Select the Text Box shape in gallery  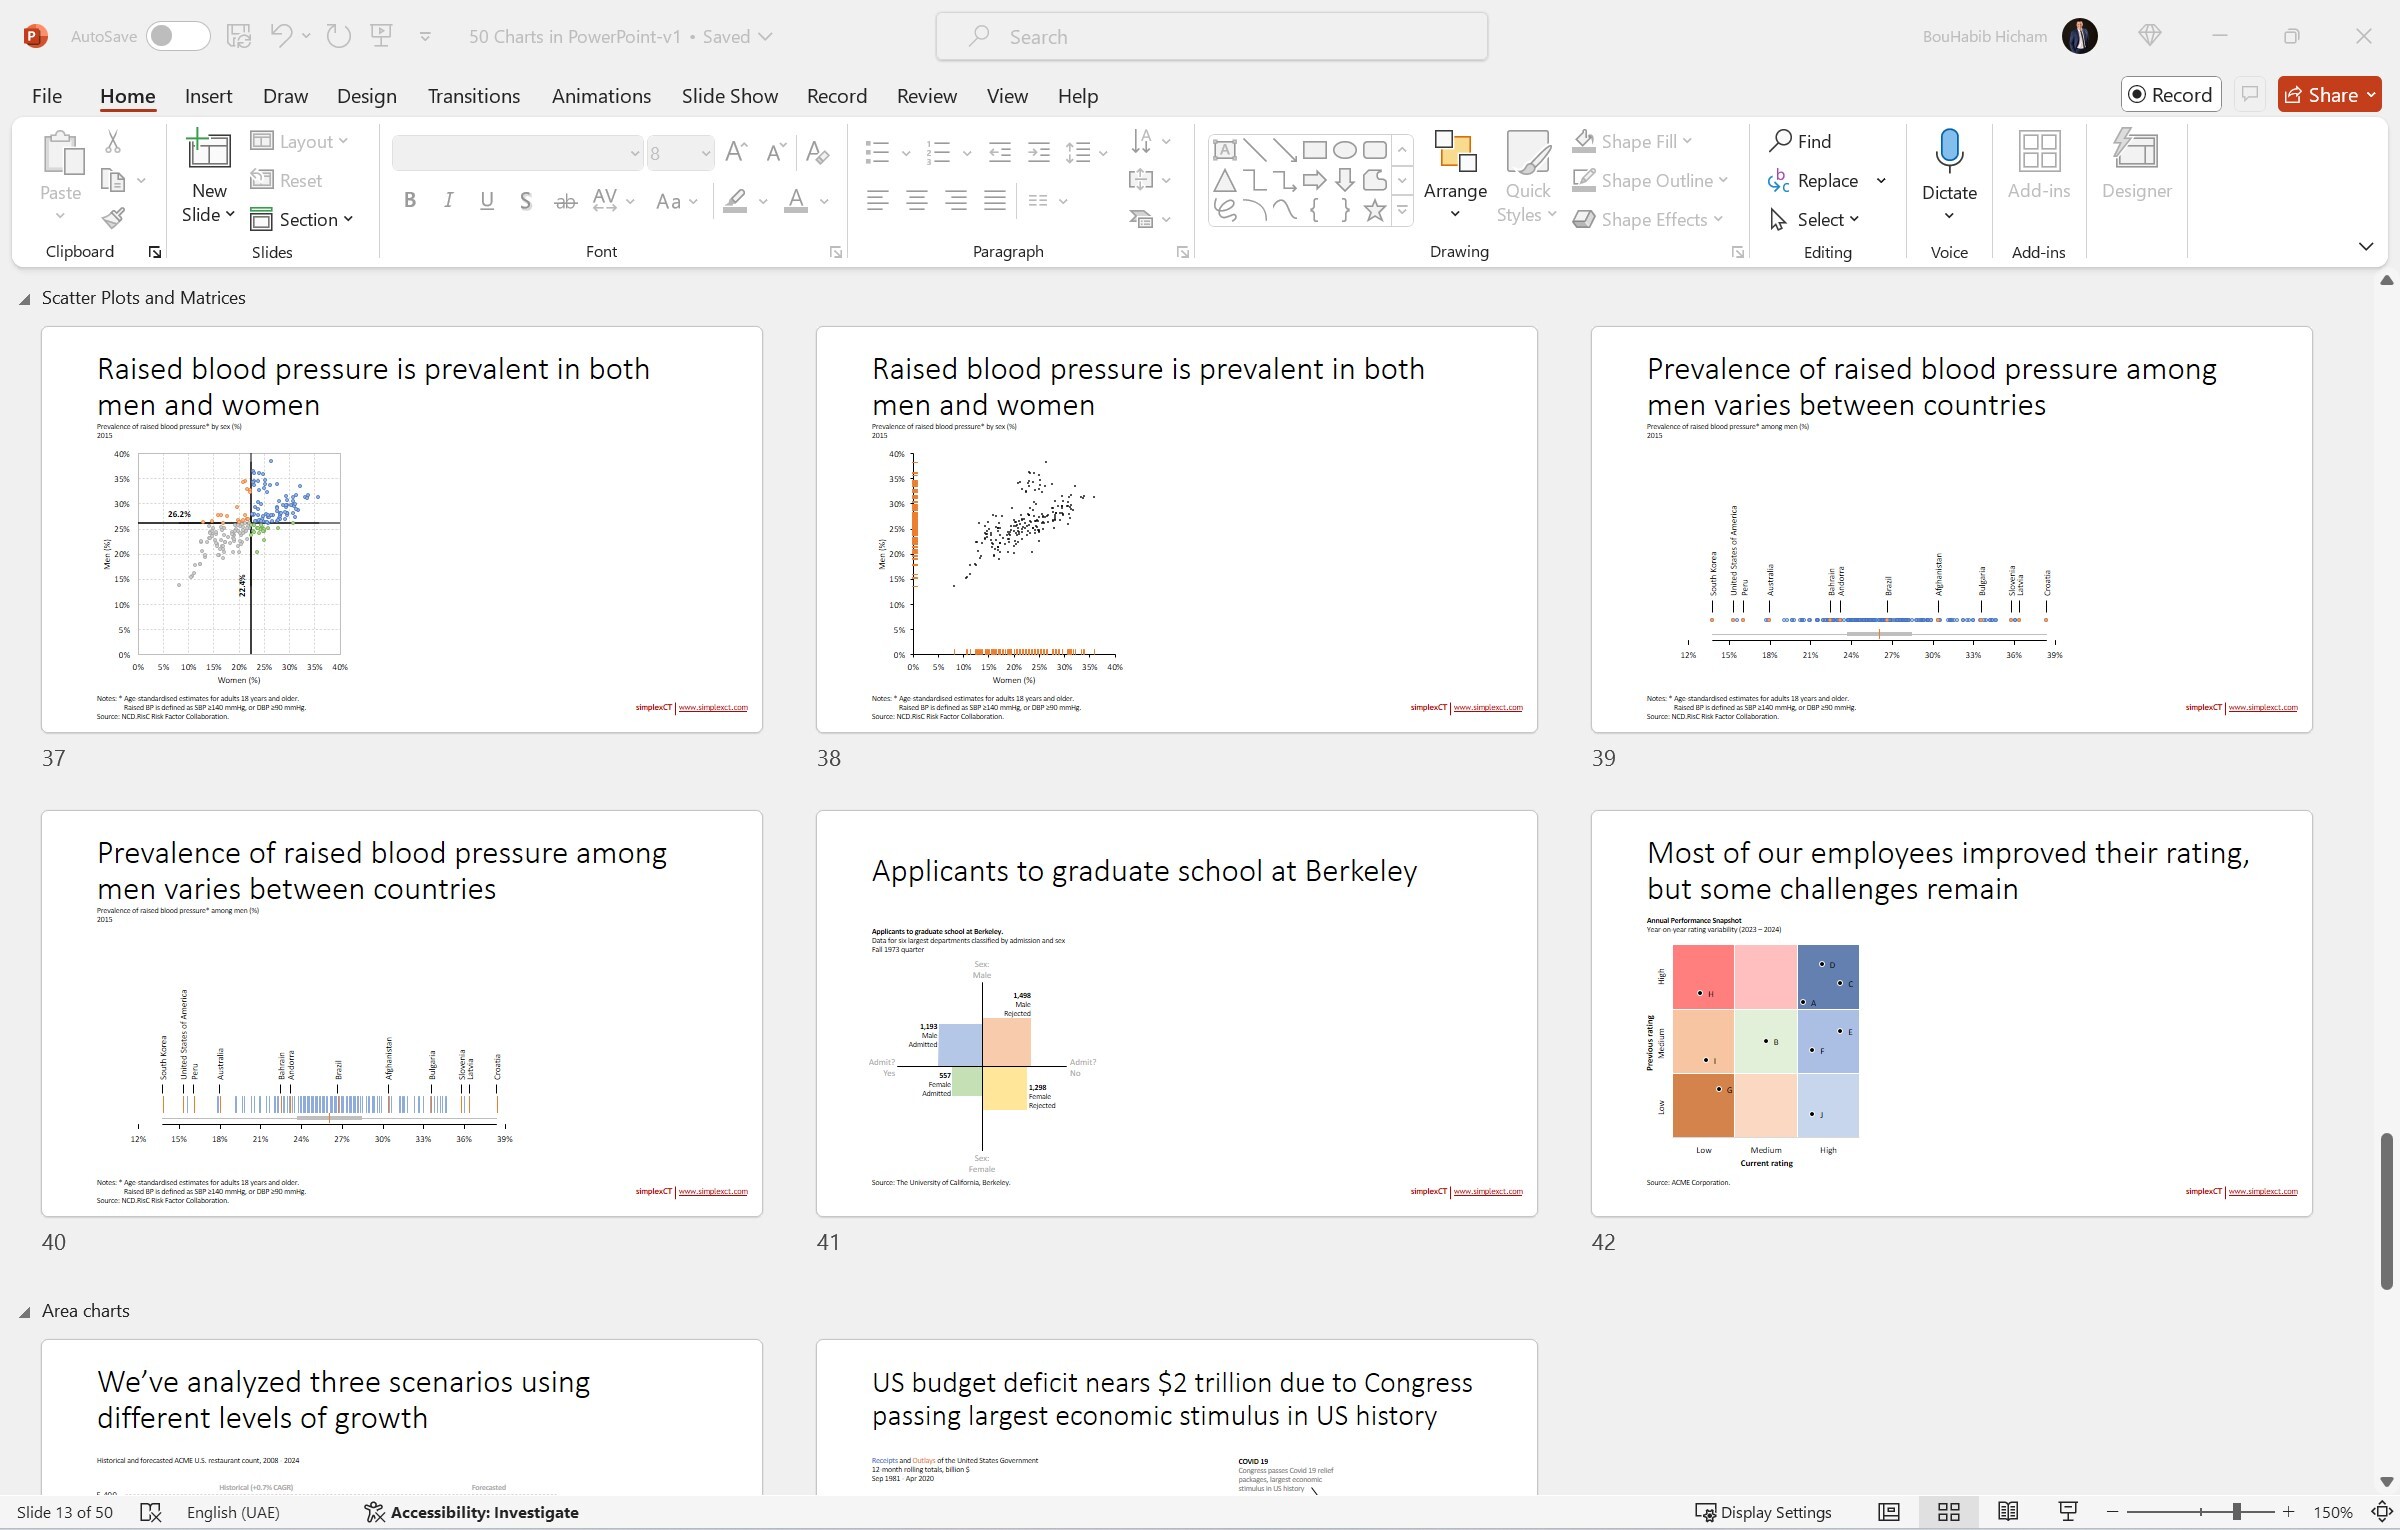pyautogui.click(x=1224, y=150)
